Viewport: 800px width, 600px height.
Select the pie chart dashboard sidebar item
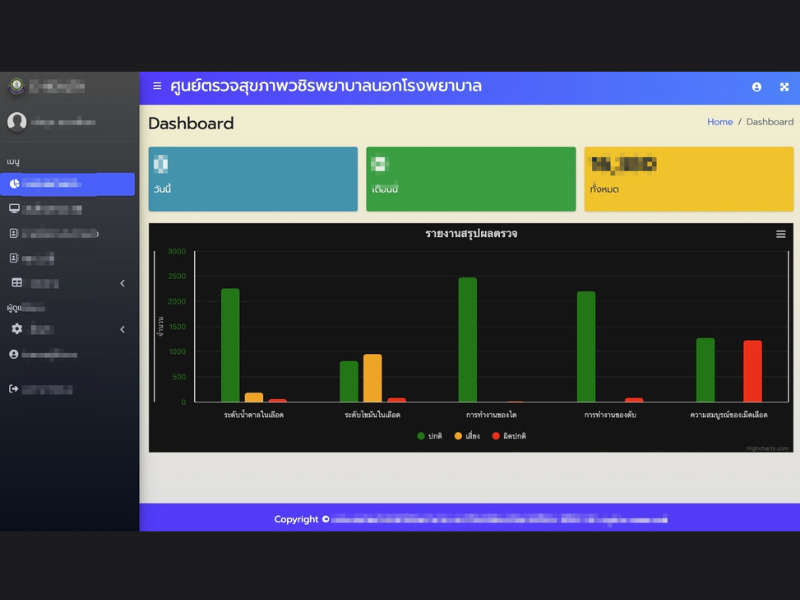pos(67,184)
